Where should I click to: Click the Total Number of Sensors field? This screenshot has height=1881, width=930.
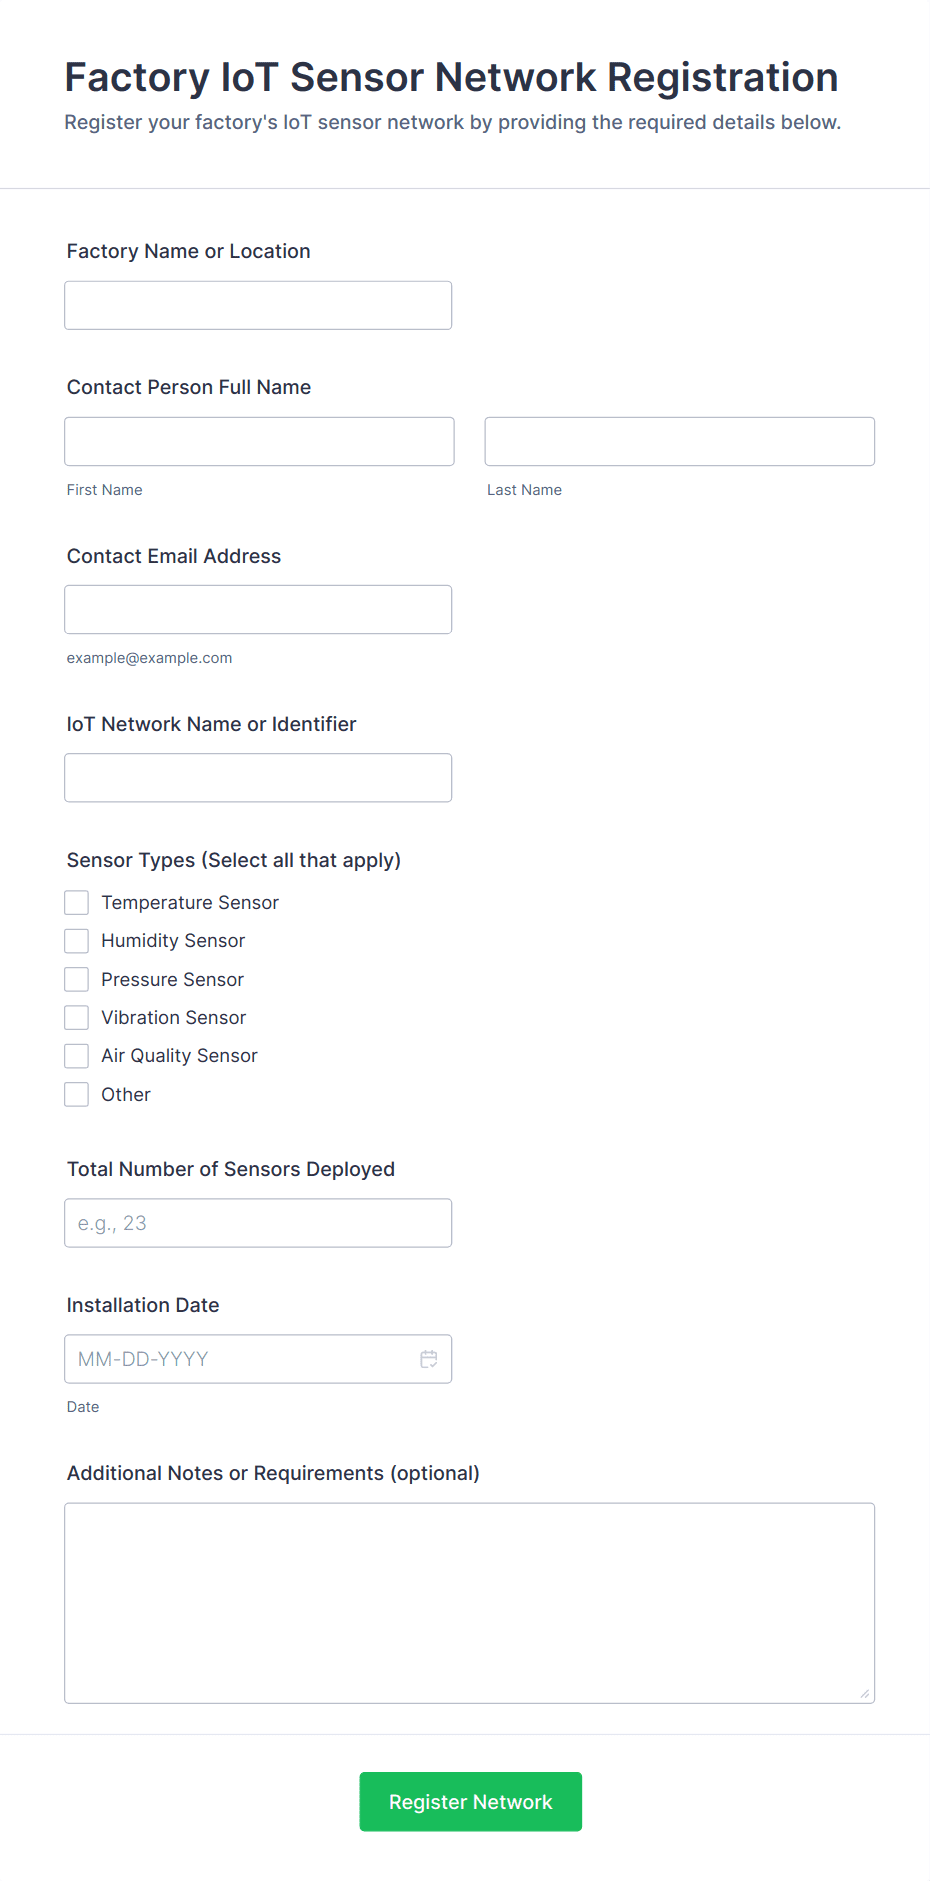click(258, 1223)
